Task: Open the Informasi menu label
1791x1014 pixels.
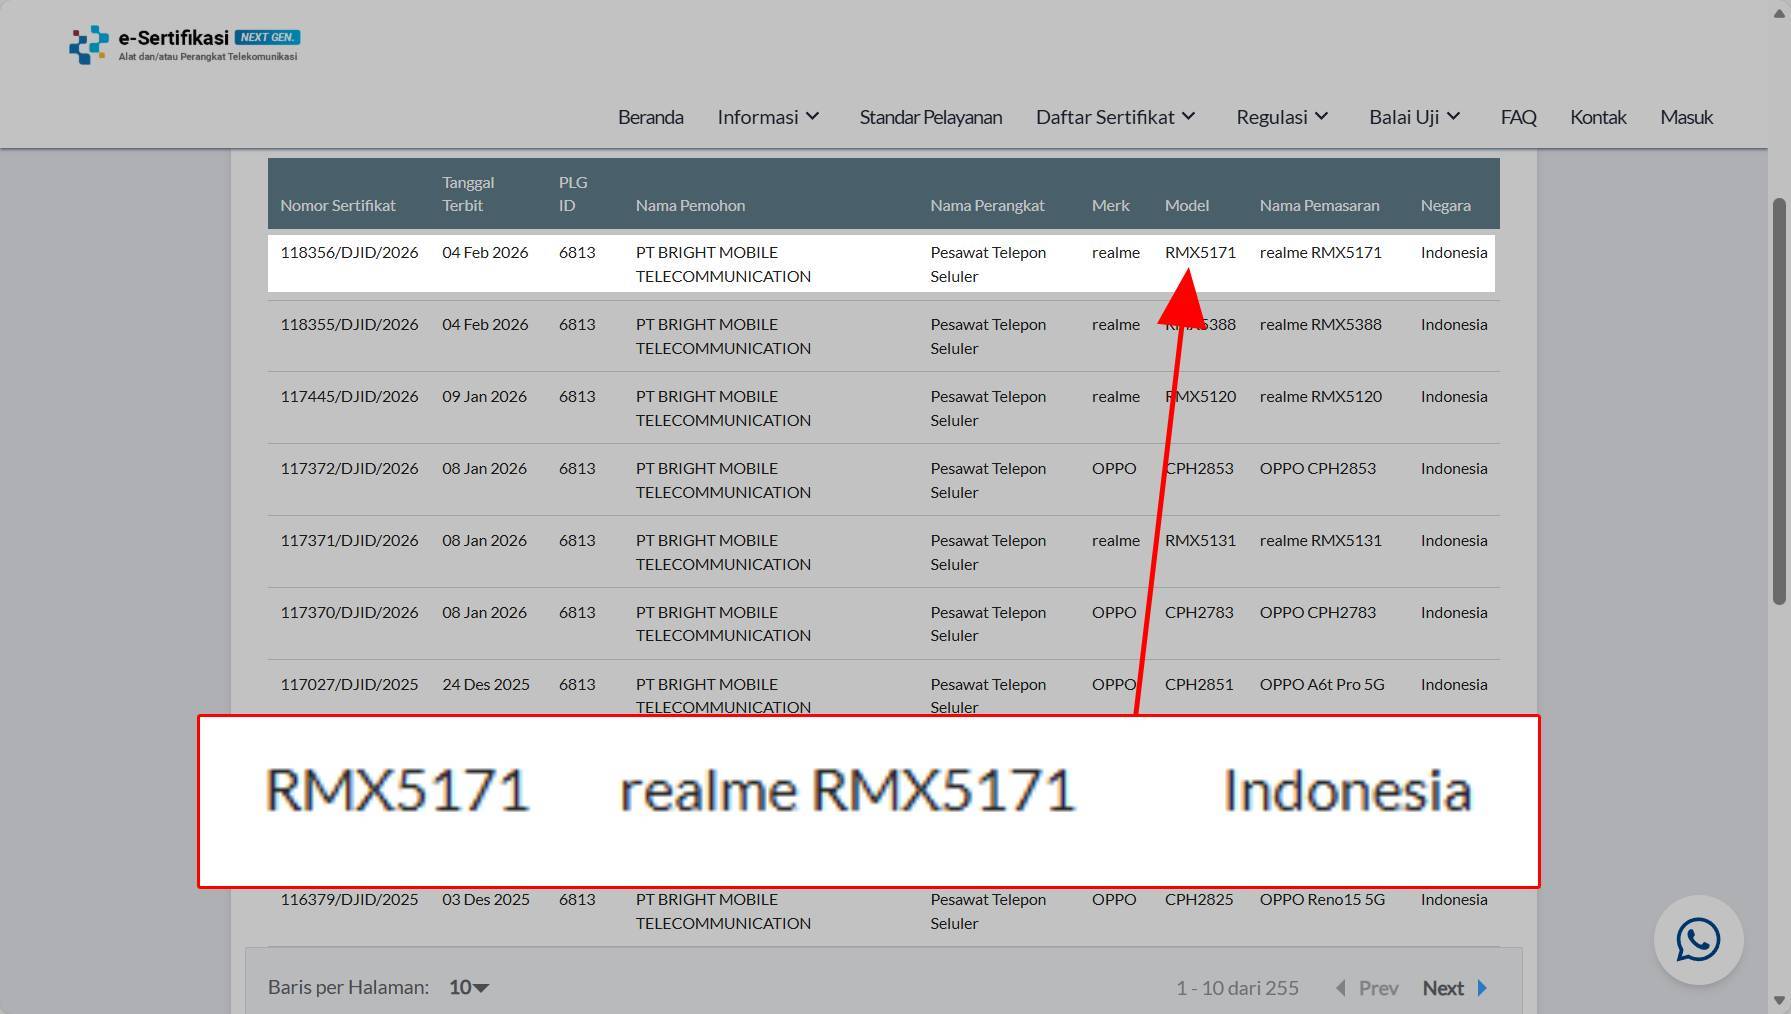Action: (x=758, y=117)
